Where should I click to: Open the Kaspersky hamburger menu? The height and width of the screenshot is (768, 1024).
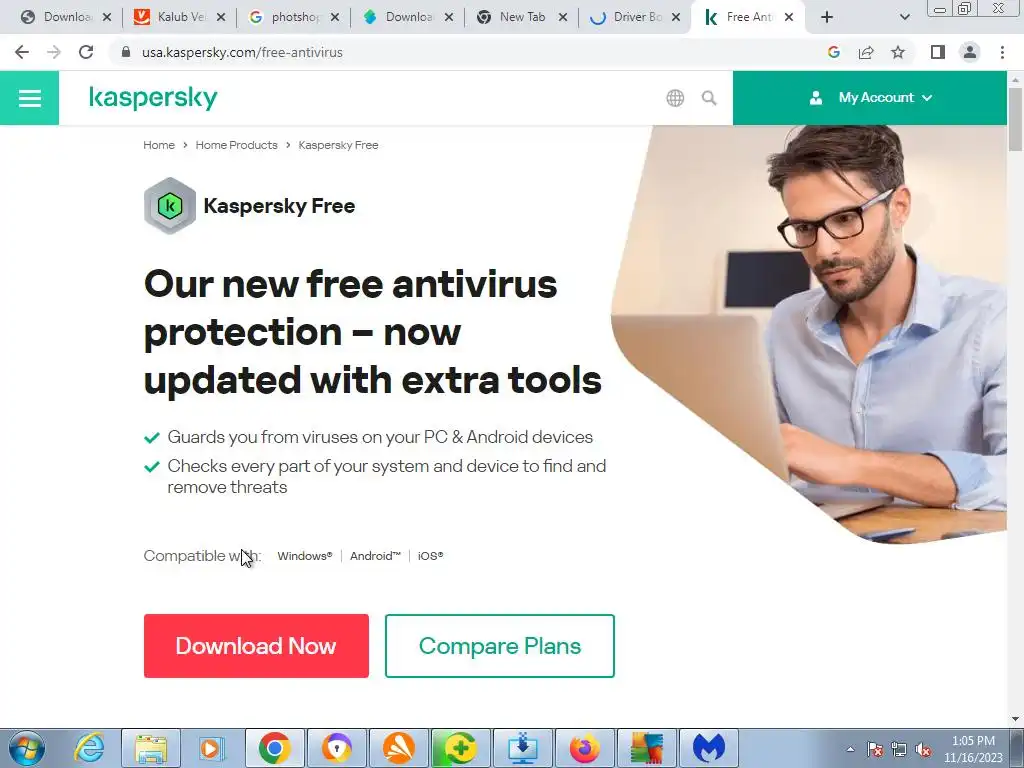click(29, 98)
